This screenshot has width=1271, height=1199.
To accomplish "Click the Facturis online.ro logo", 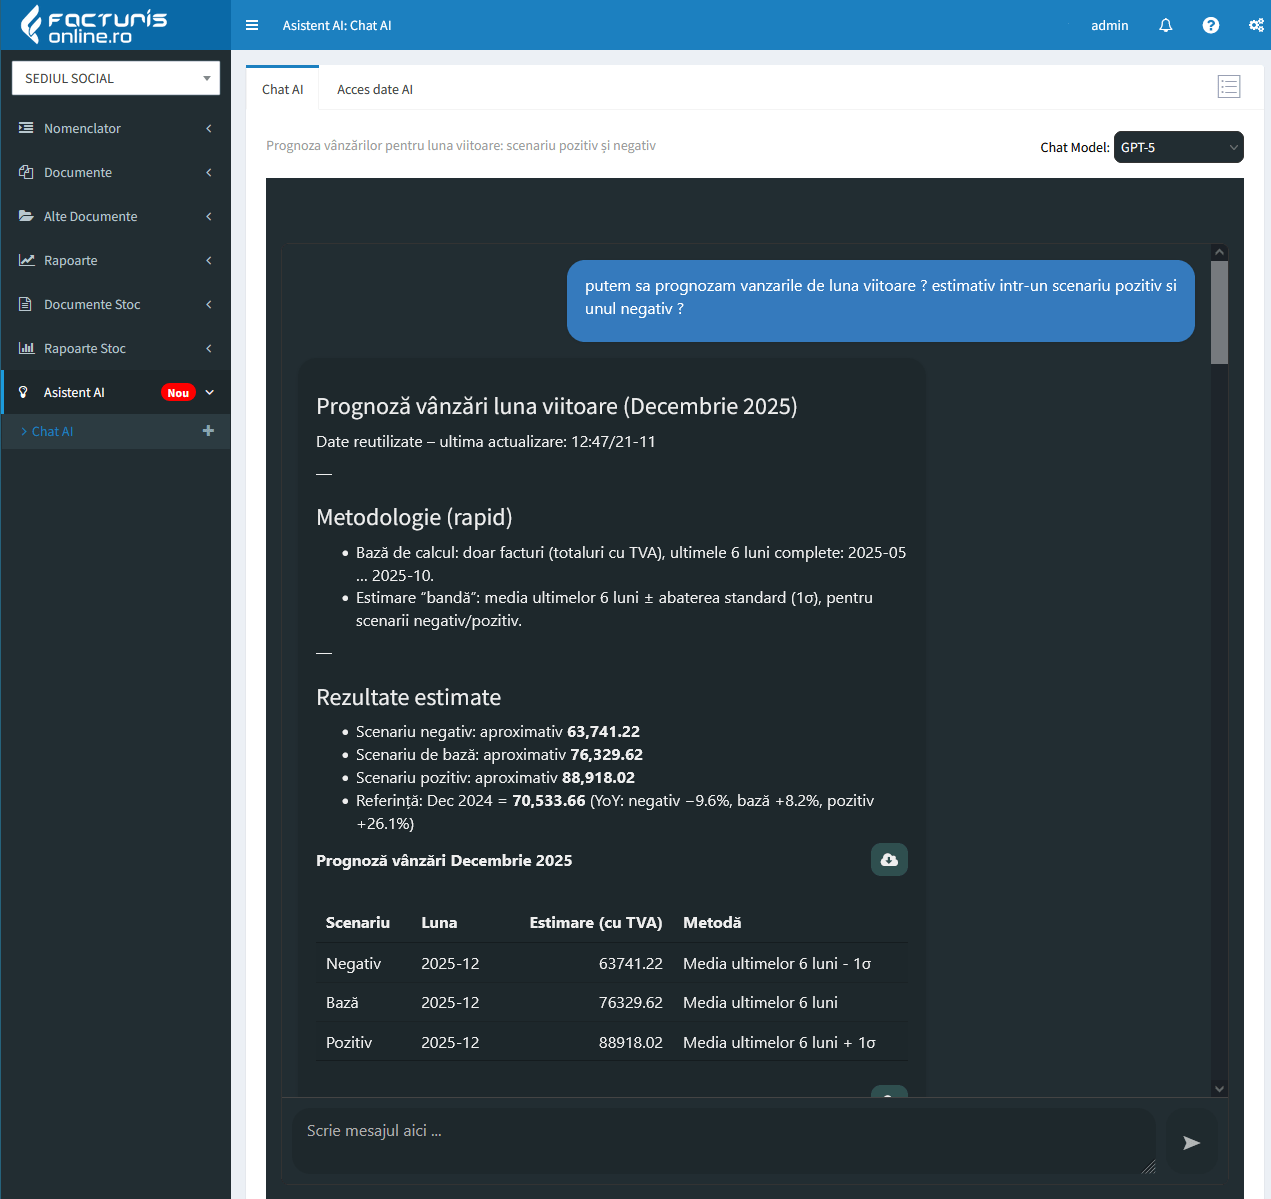I will point(95,25).
